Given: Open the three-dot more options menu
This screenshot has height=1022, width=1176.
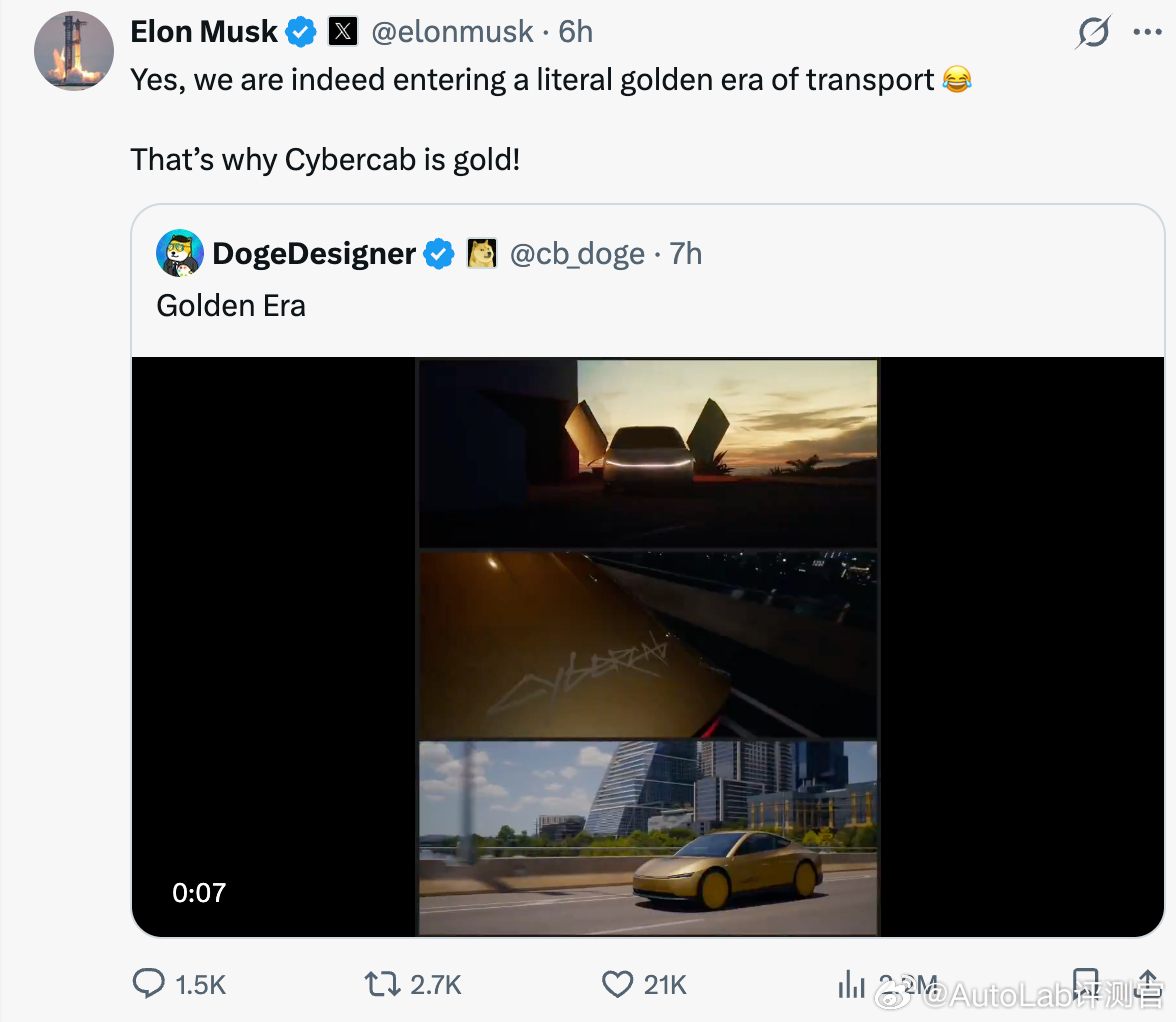Looking at the screenshot, I should (x=1148, y=32).
